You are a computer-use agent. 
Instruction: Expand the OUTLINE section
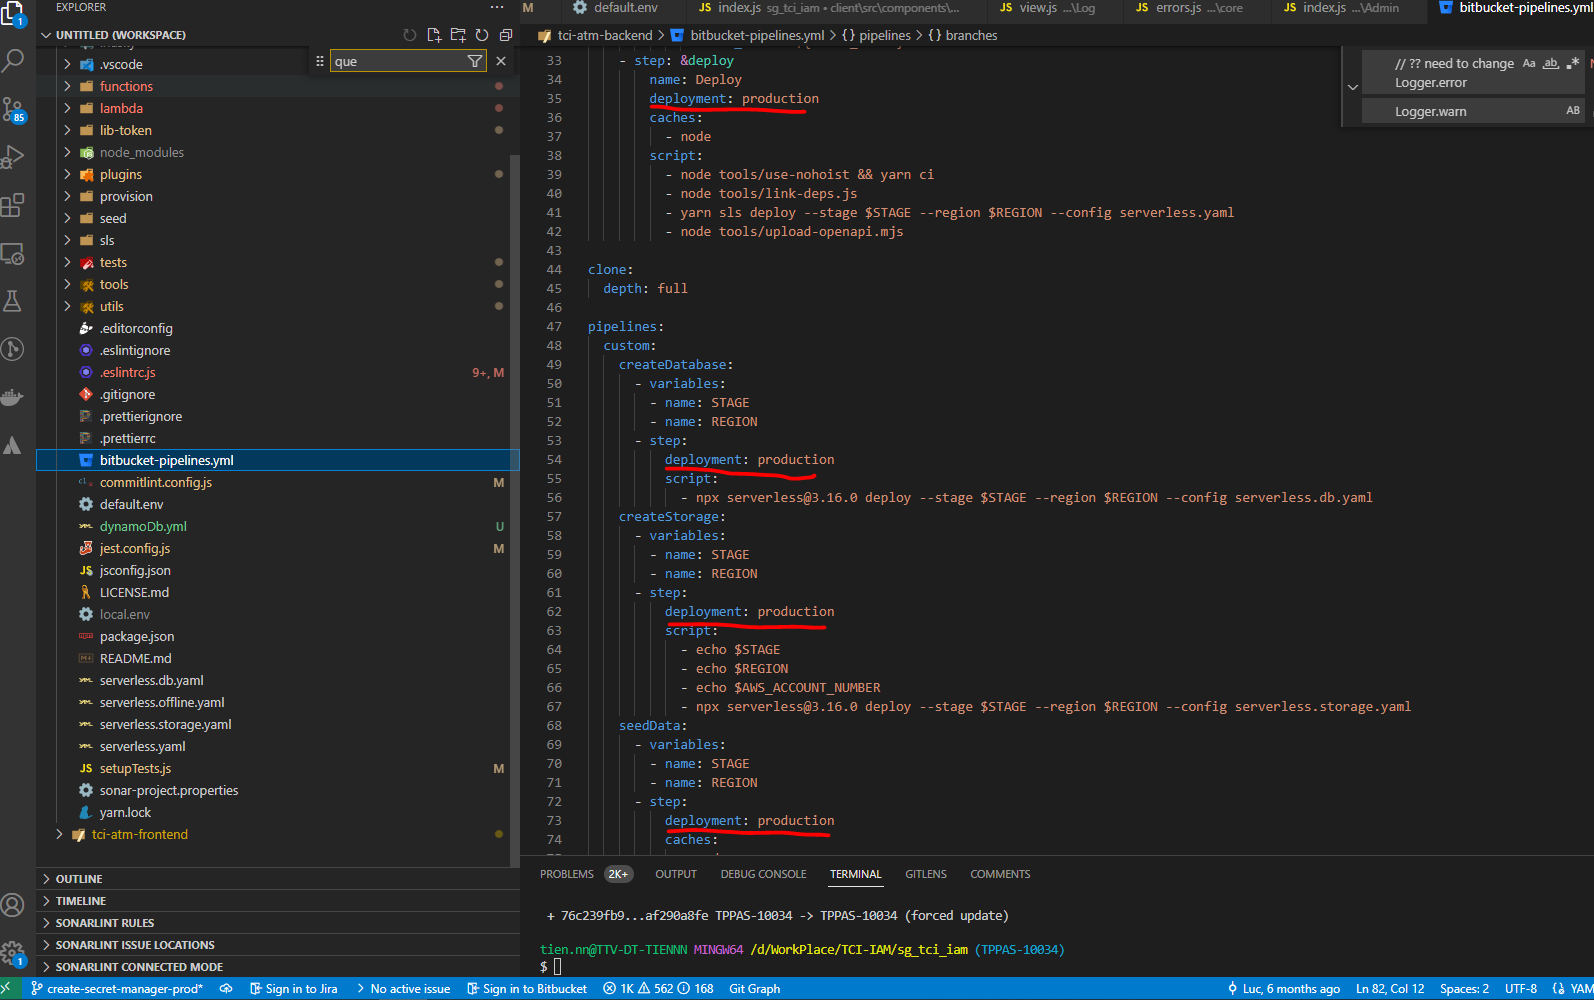point(79,879)
